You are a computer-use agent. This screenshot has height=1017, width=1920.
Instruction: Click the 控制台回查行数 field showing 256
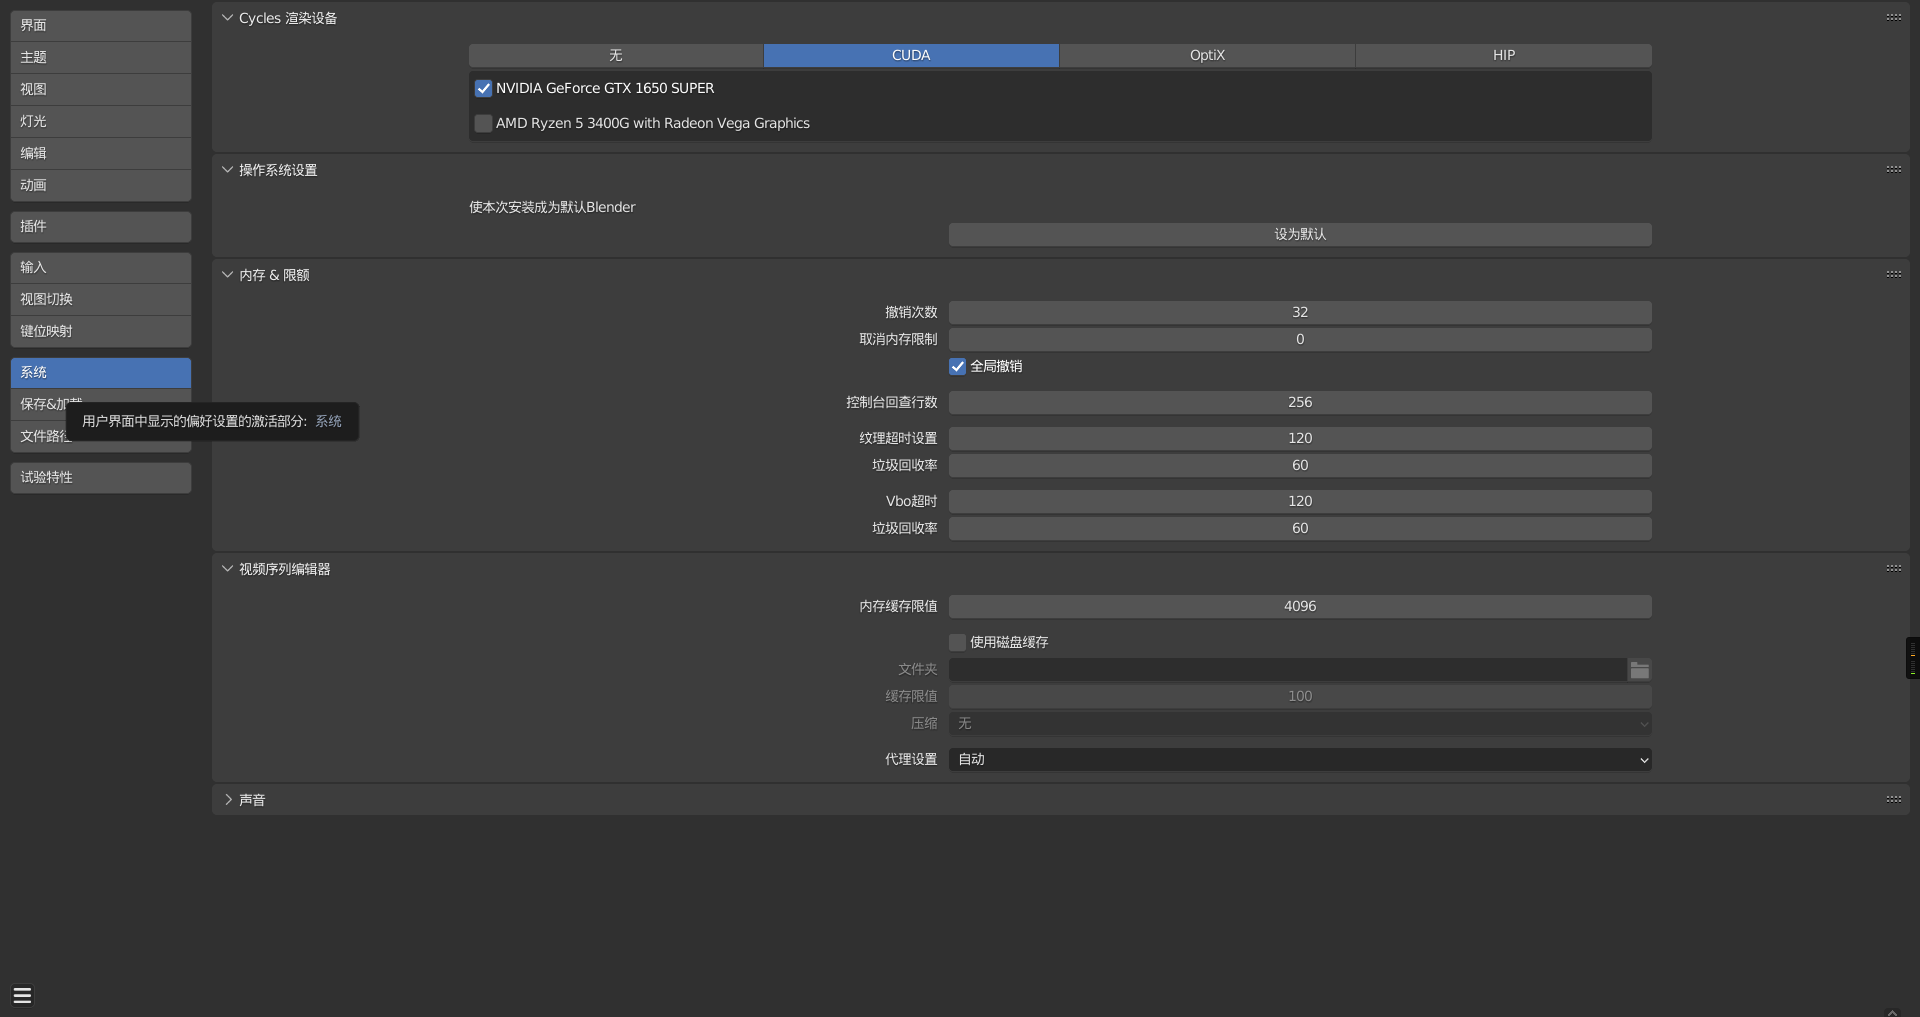(x=1300, y=402)
